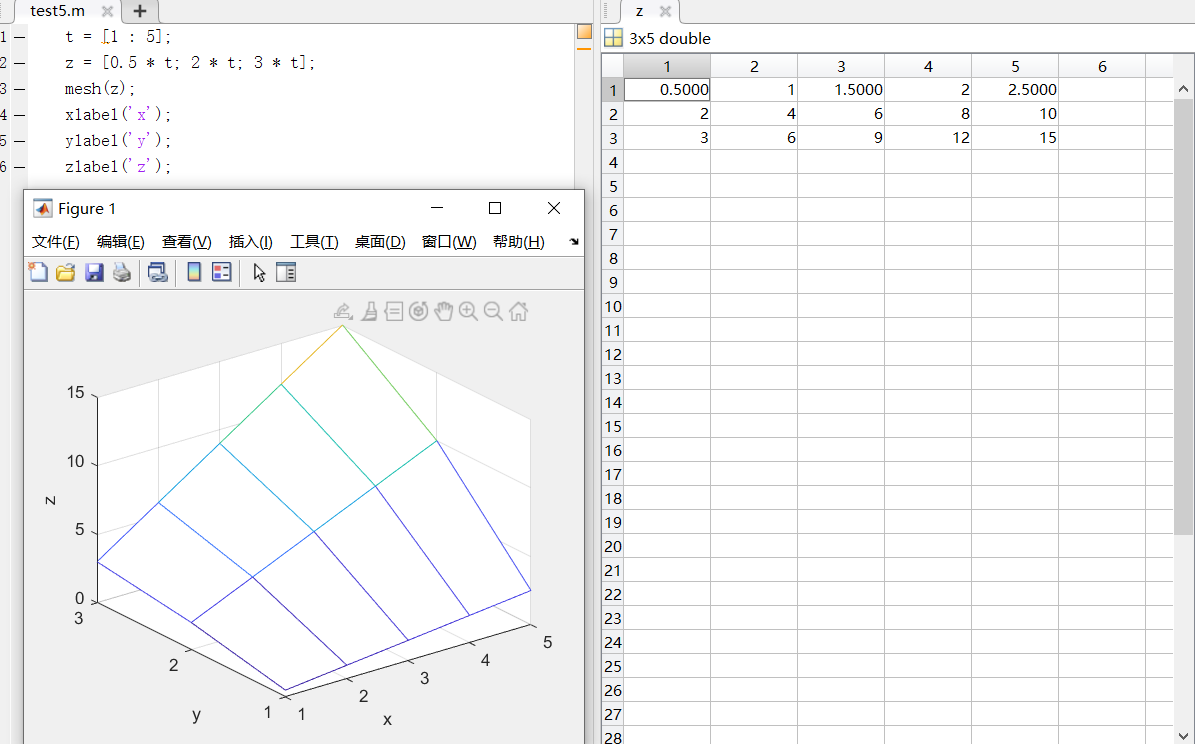Click code line zlabel('z');
The width and height of the screenshot is (1195, 744).
118,166
